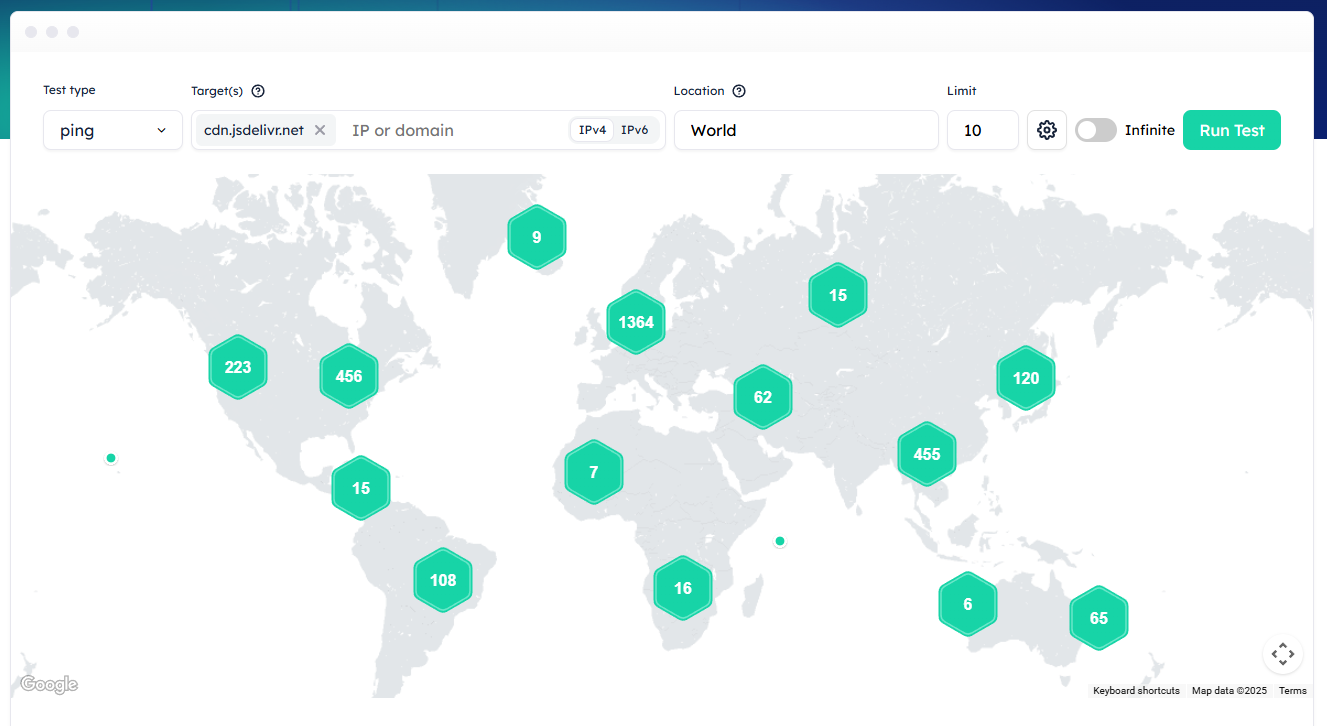The height and width of the screenshot is (726, 1327).
Task: Open the settings gear icon
Action: [x=1047, y=130]
